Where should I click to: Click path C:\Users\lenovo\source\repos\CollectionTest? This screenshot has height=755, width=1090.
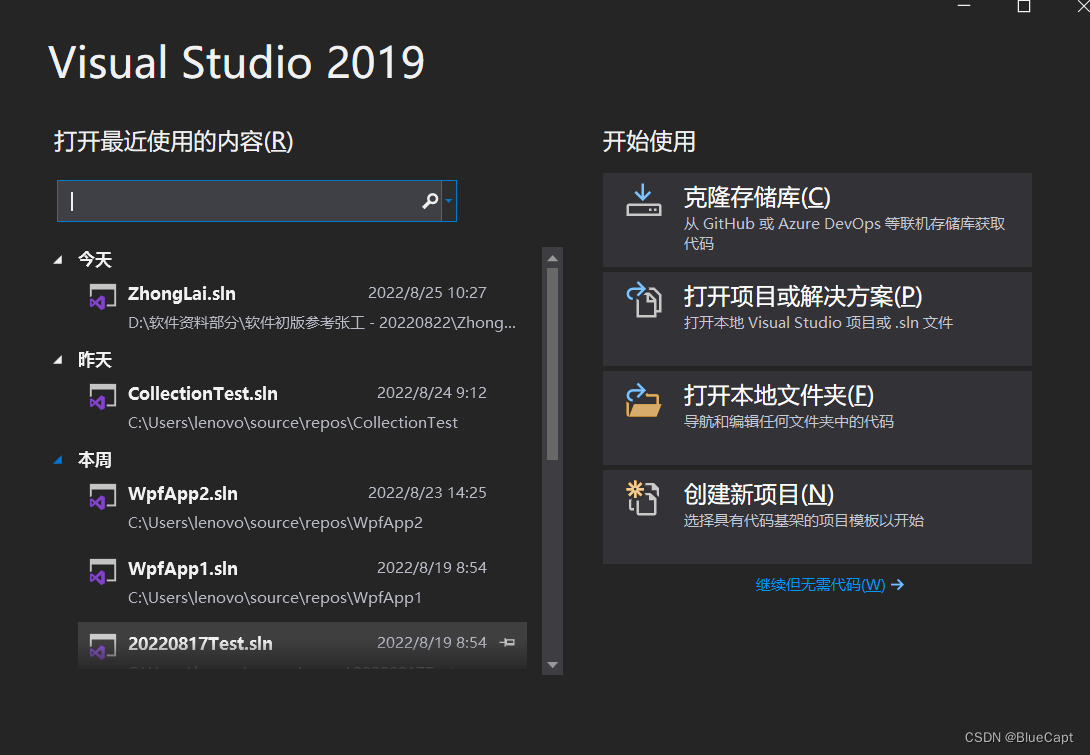tap(293, 423)
